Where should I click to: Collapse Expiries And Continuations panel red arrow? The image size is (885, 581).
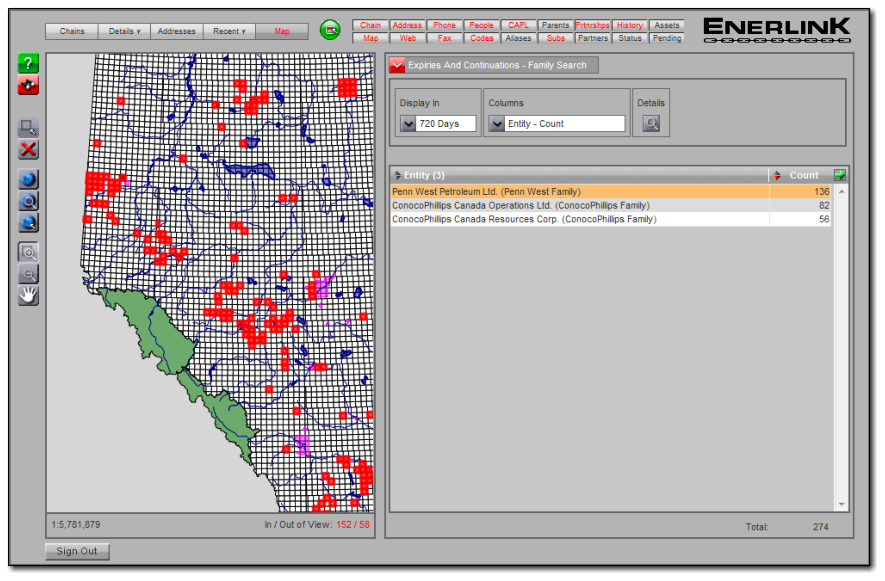397,65
